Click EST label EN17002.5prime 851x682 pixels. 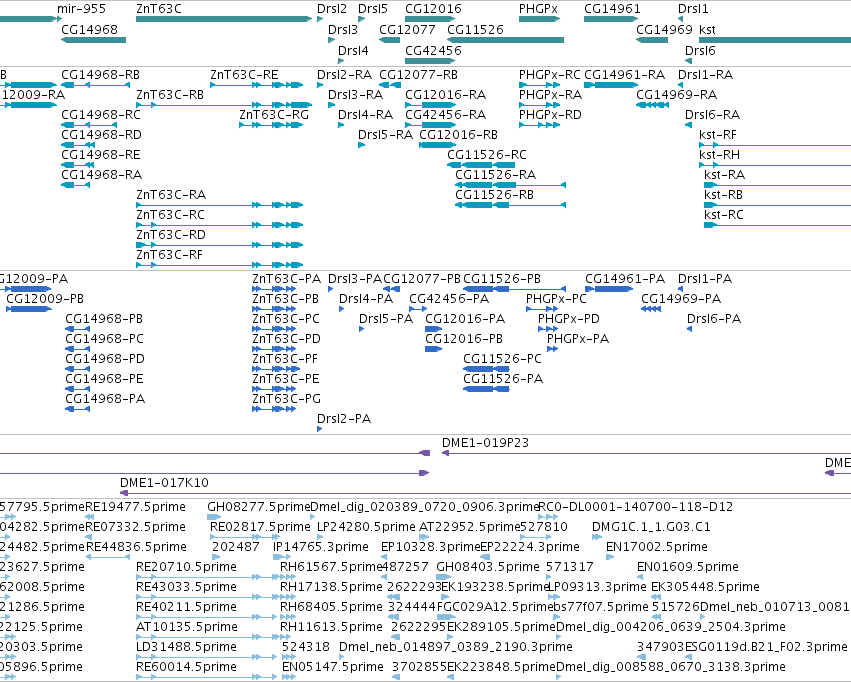[657, 546]
